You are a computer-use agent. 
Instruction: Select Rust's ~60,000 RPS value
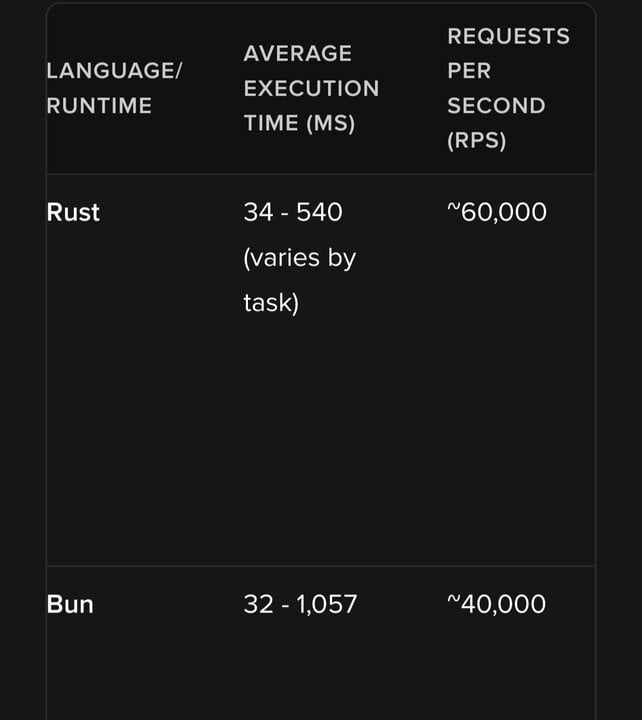coord(497,212)
